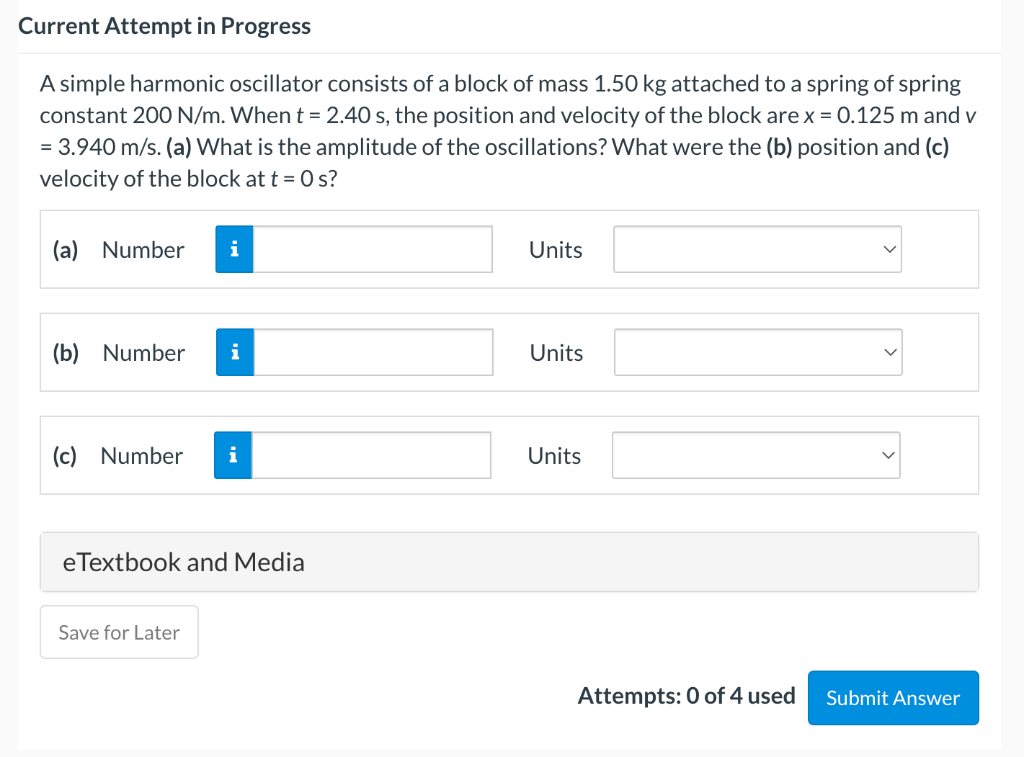Click the info icon for part (a)
Screen dimensions: 1024x757
pos(234,250)
